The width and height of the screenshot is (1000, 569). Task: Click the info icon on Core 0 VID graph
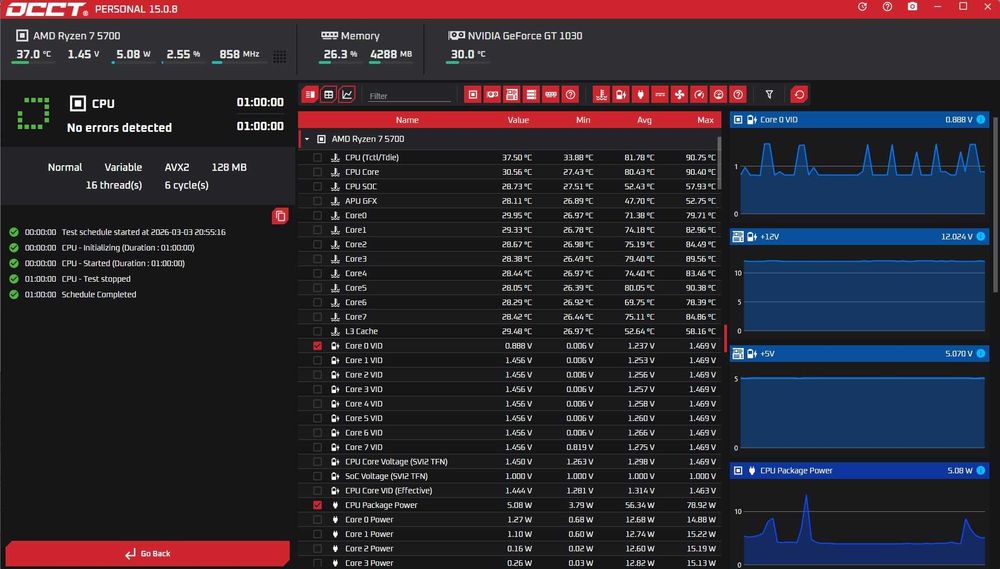click(x=980, y=119)
